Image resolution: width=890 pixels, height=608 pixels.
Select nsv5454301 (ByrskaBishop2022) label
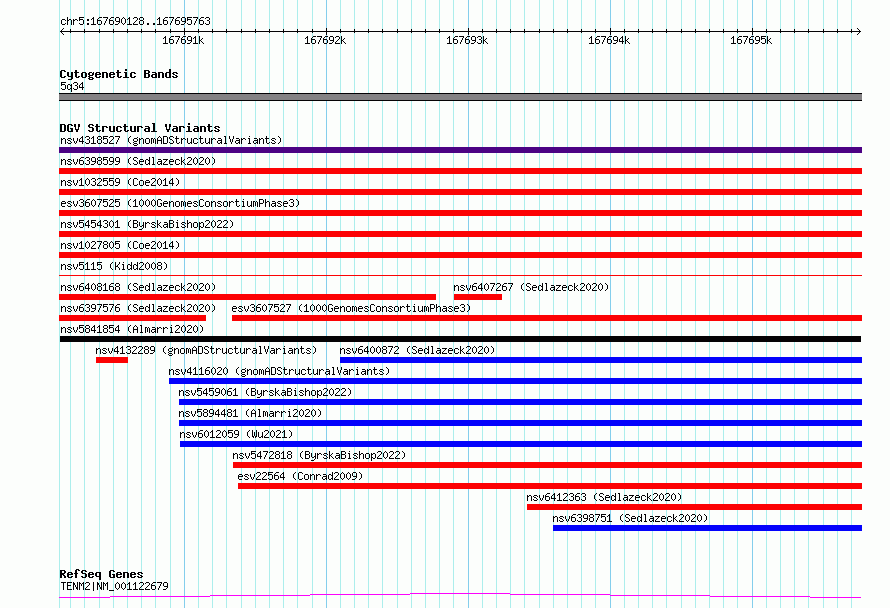pyautogui.click(x=147, y=224)
